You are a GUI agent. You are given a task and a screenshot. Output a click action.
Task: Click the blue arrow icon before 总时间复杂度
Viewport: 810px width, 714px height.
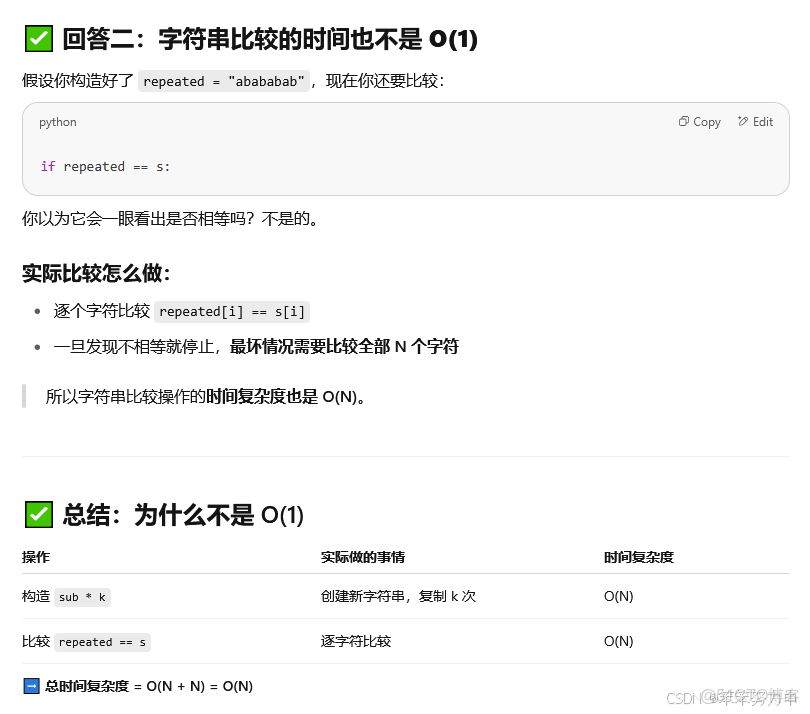point(33,686)
